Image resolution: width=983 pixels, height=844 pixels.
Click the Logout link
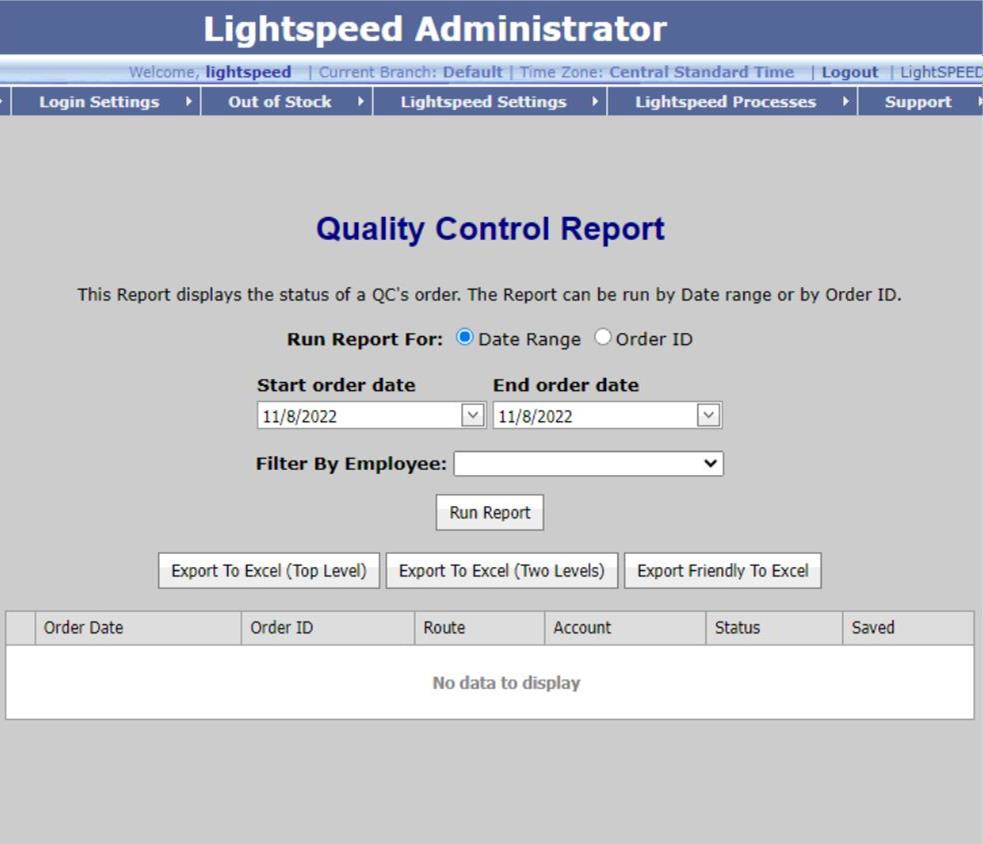(849, 72)
